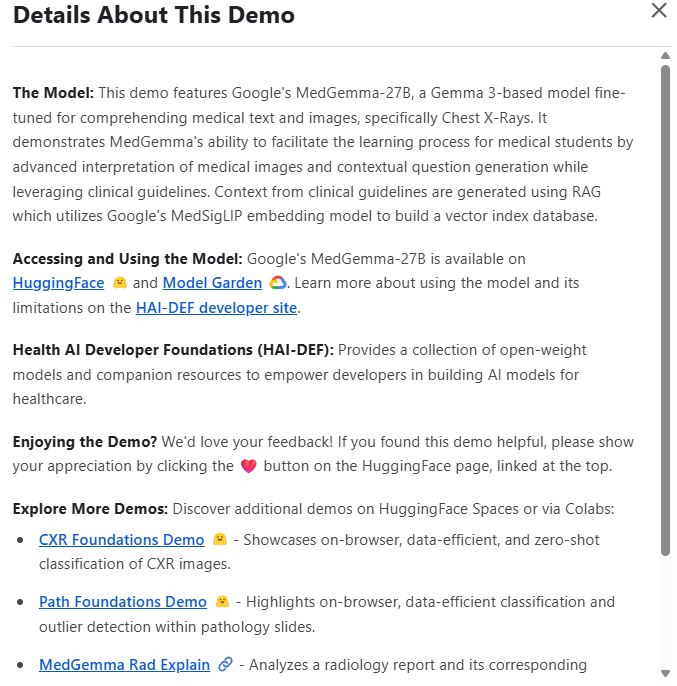The image size is (677, 686).
Task: Click the HuggingFace icon next to CXR Foundations Demo
Action: click(x=219, y=540)
